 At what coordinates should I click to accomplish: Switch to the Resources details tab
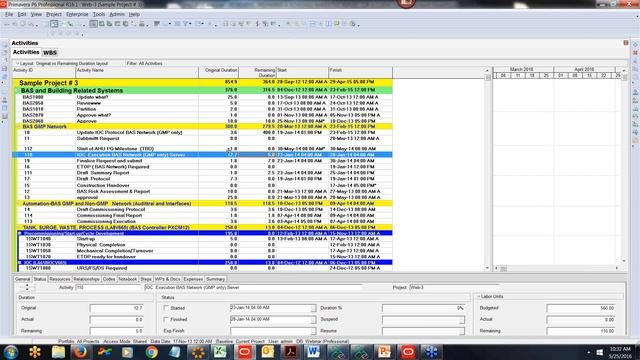pyautogui.click(x=60, y=279)
